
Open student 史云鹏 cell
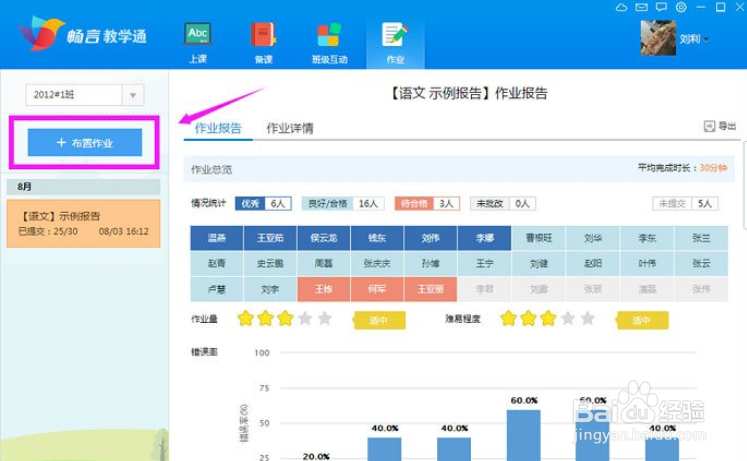click(x=270, y=263)
